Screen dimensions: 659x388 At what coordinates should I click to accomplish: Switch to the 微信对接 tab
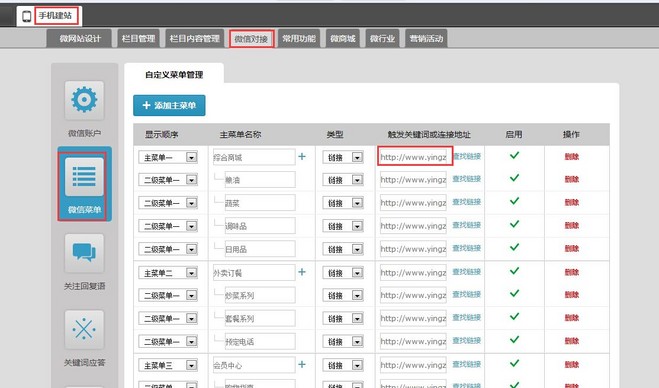tap(251, 39)
